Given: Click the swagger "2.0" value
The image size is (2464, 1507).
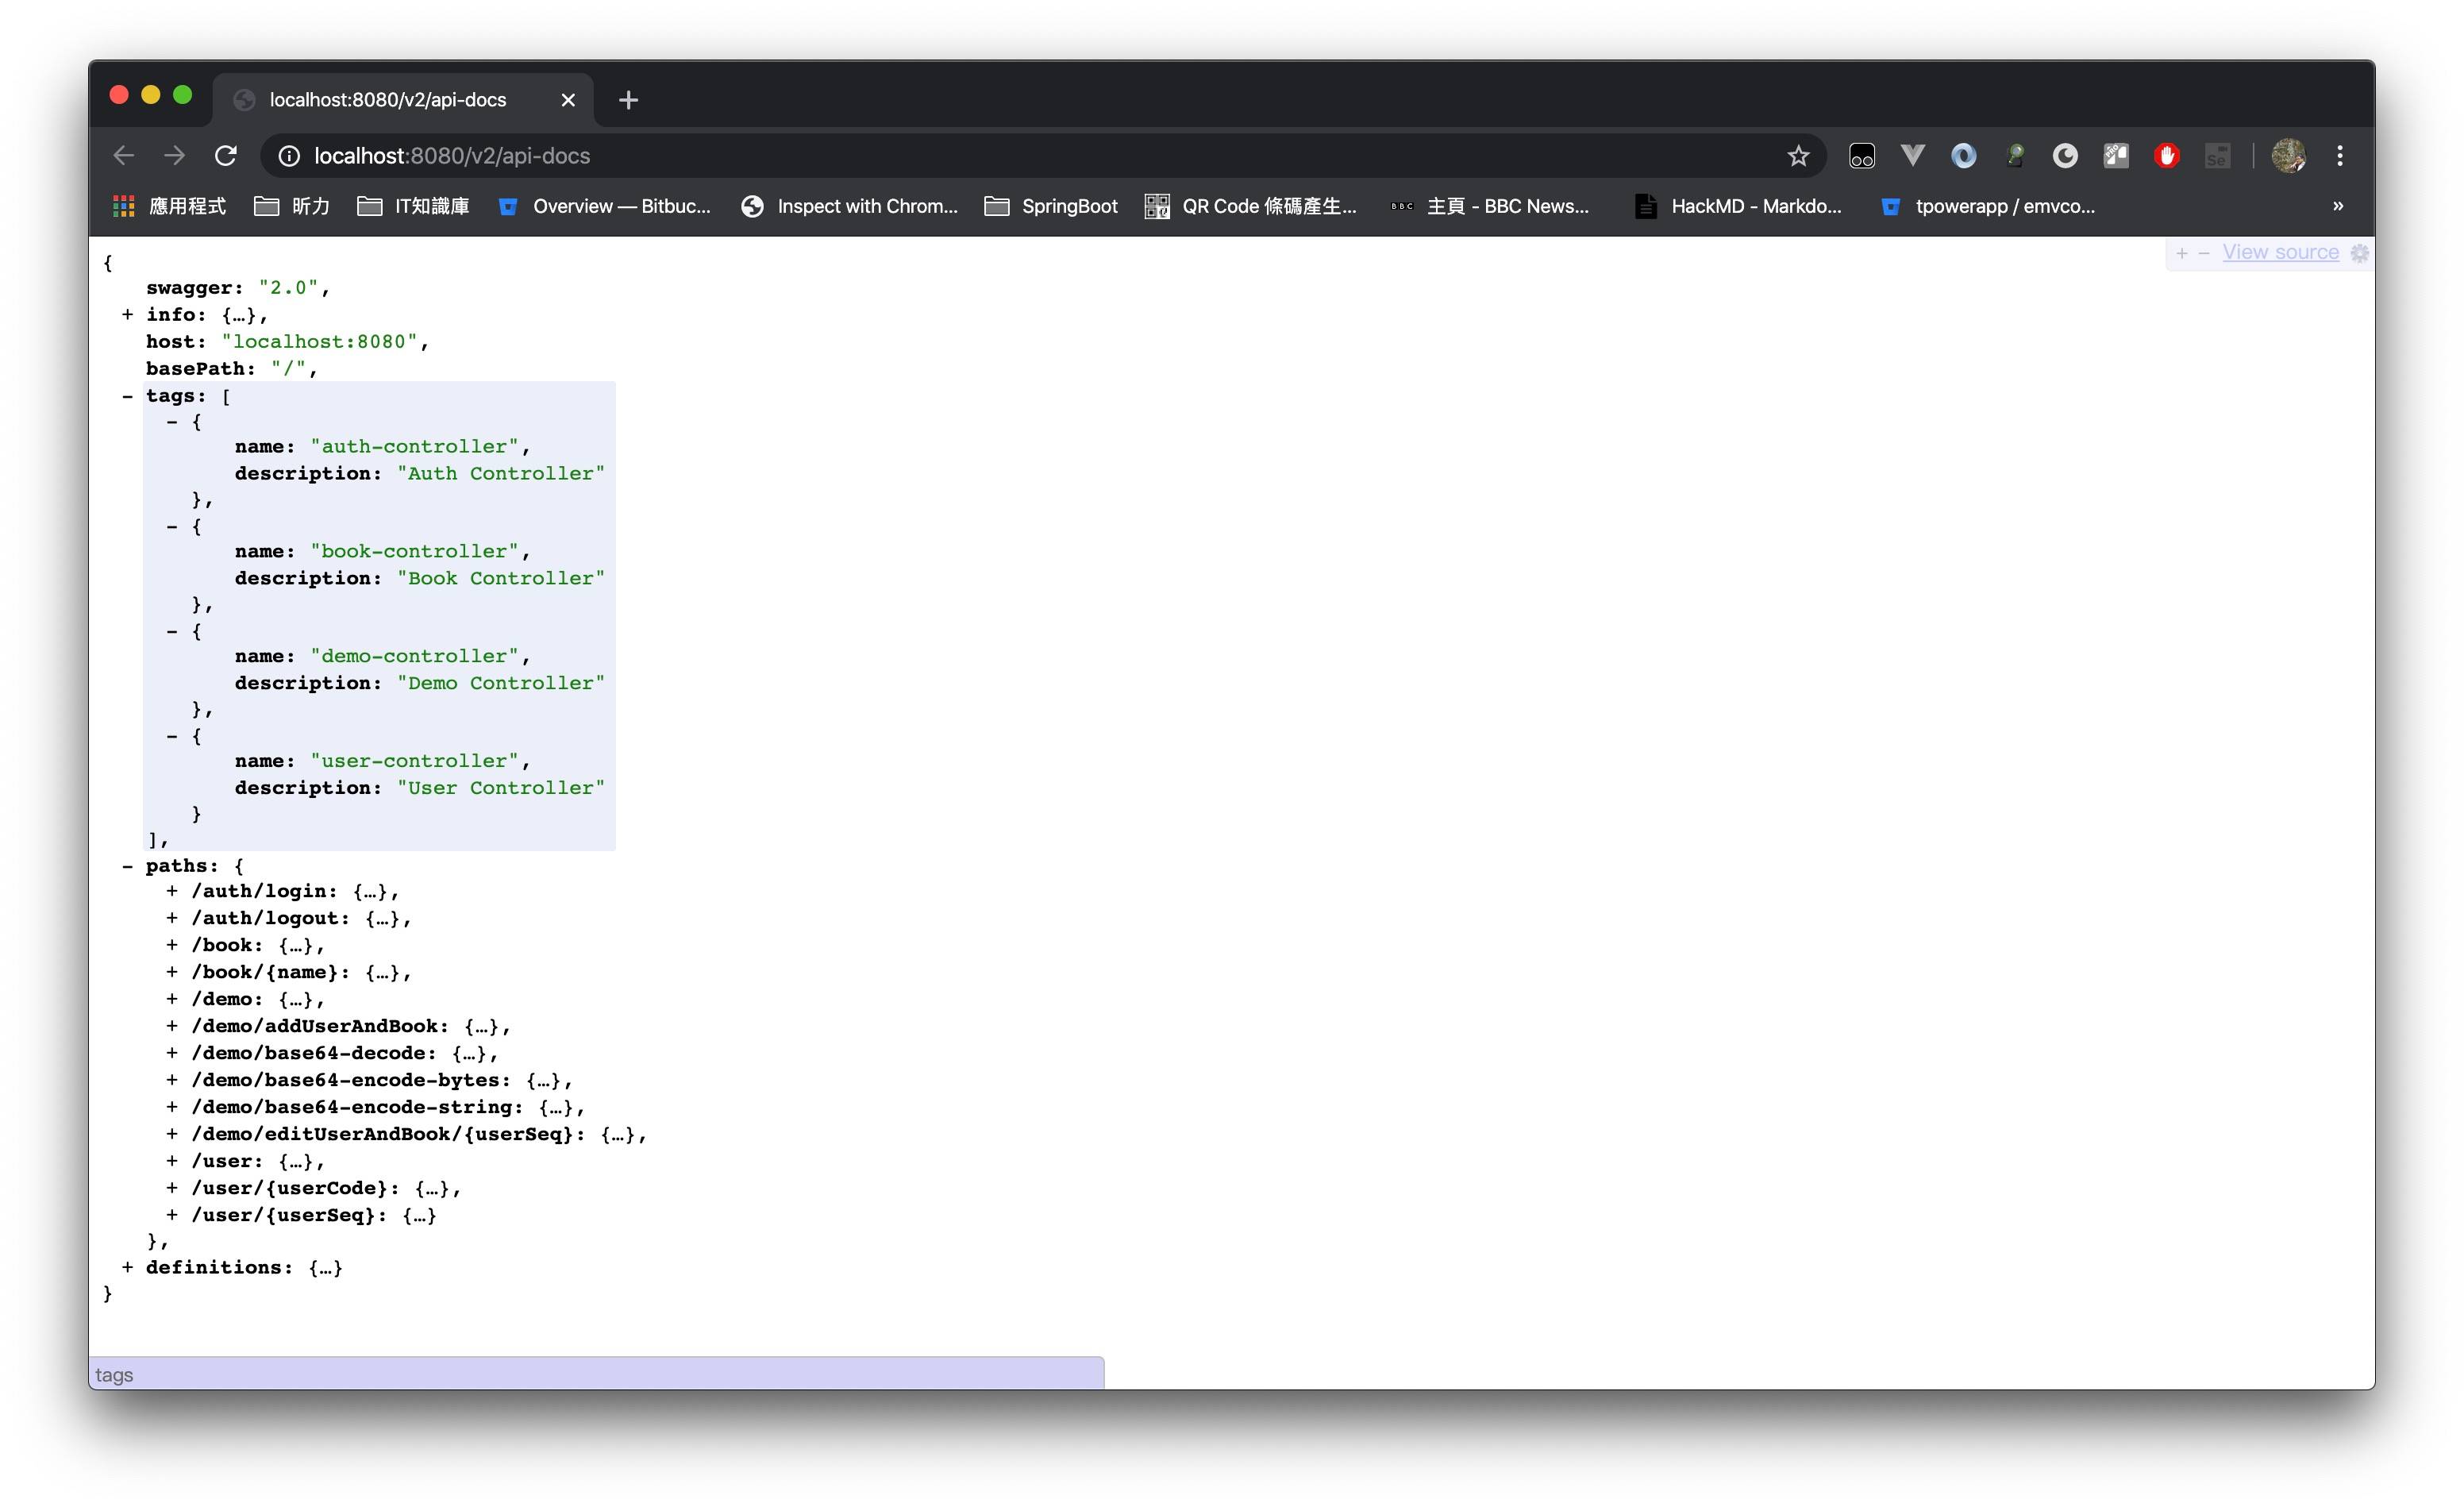Looking at the screenshot, I should [x=288, y=288].
